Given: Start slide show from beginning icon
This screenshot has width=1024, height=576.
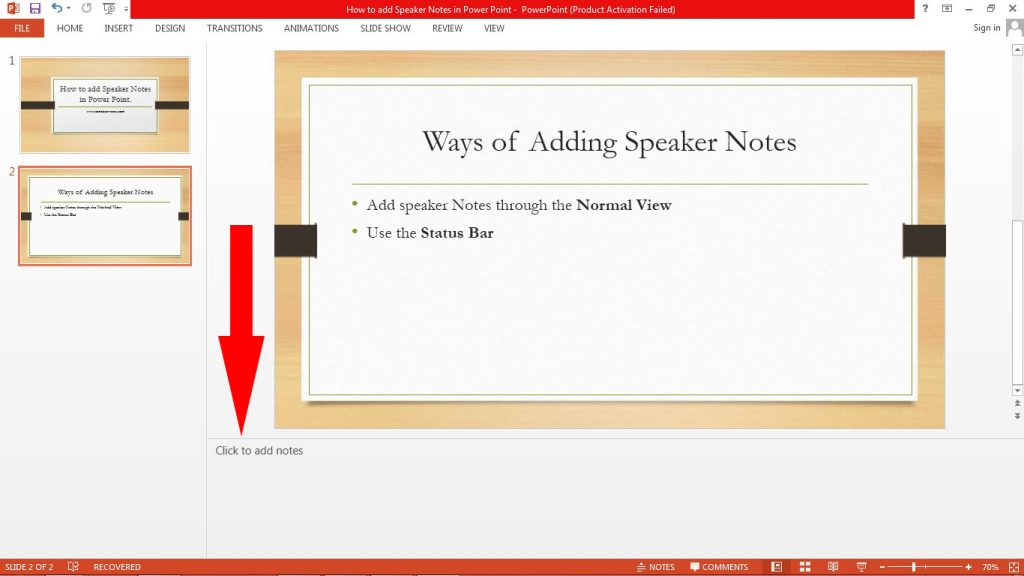Looking at the screenshot, I should (x=108, y=8).
